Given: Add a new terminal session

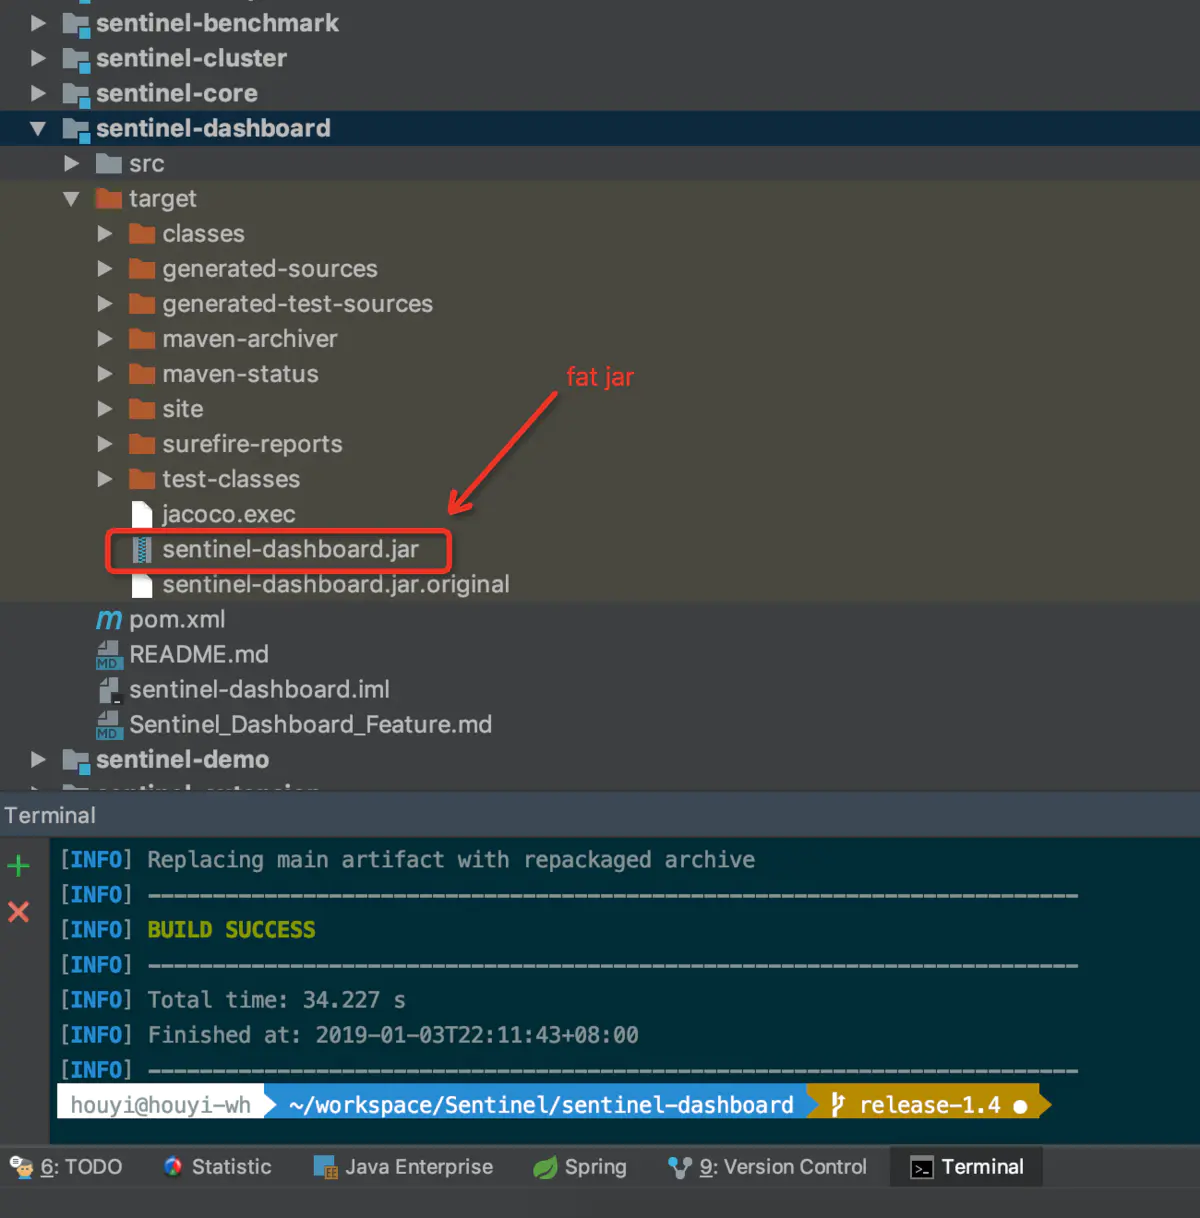Looking at the screenshot, I should [18, 866].
